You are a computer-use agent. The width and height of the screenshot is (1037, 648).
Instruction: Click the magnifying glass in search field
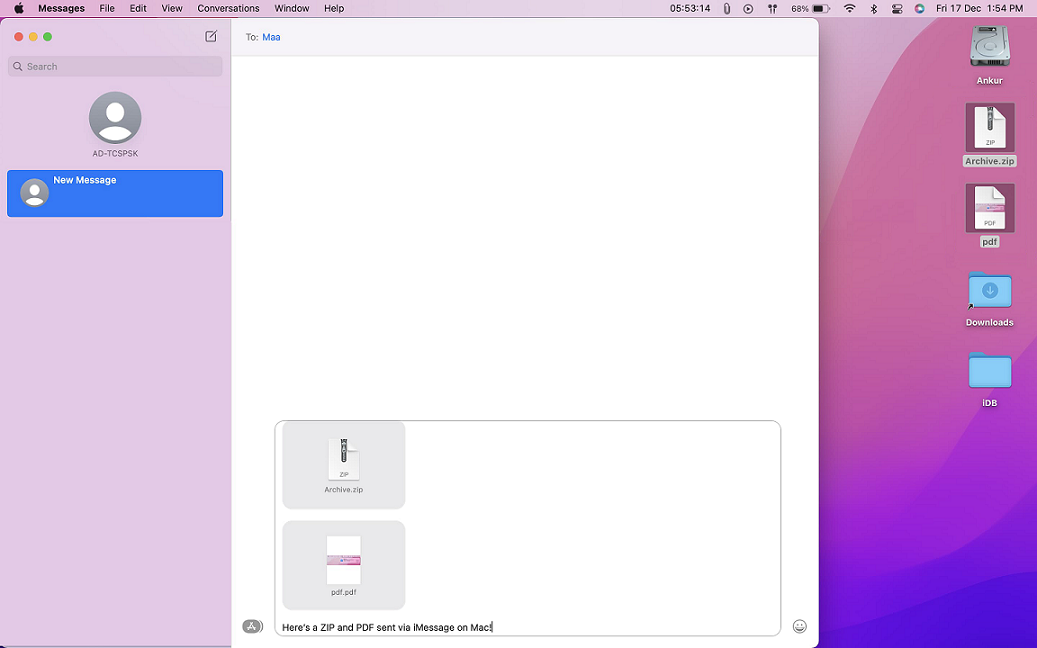click(18, 66)
